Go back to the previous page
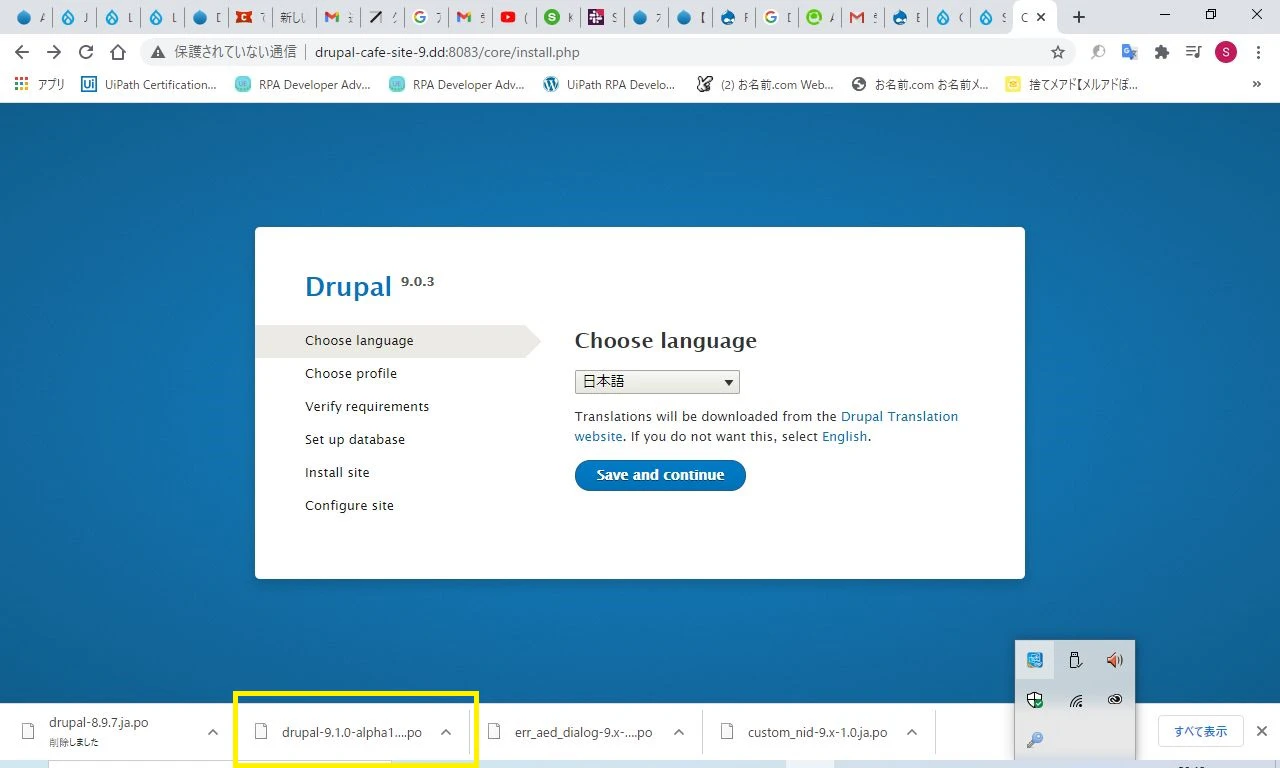The width and height of the screenshot is (1280, 768). (22, 52)
